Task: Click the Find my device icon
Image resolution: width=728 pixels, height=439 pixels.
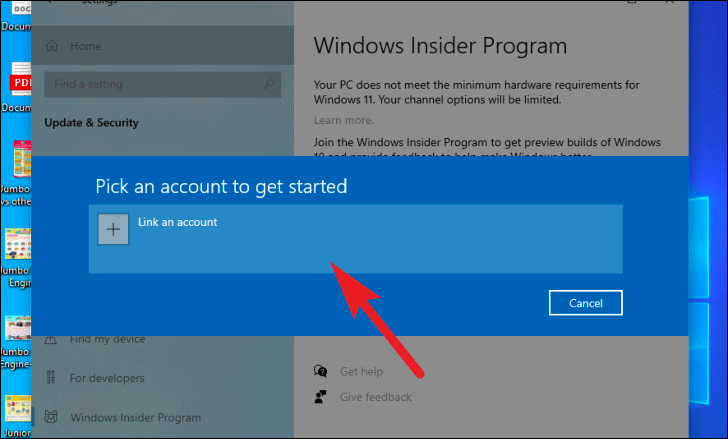Action: coord(51,340)
